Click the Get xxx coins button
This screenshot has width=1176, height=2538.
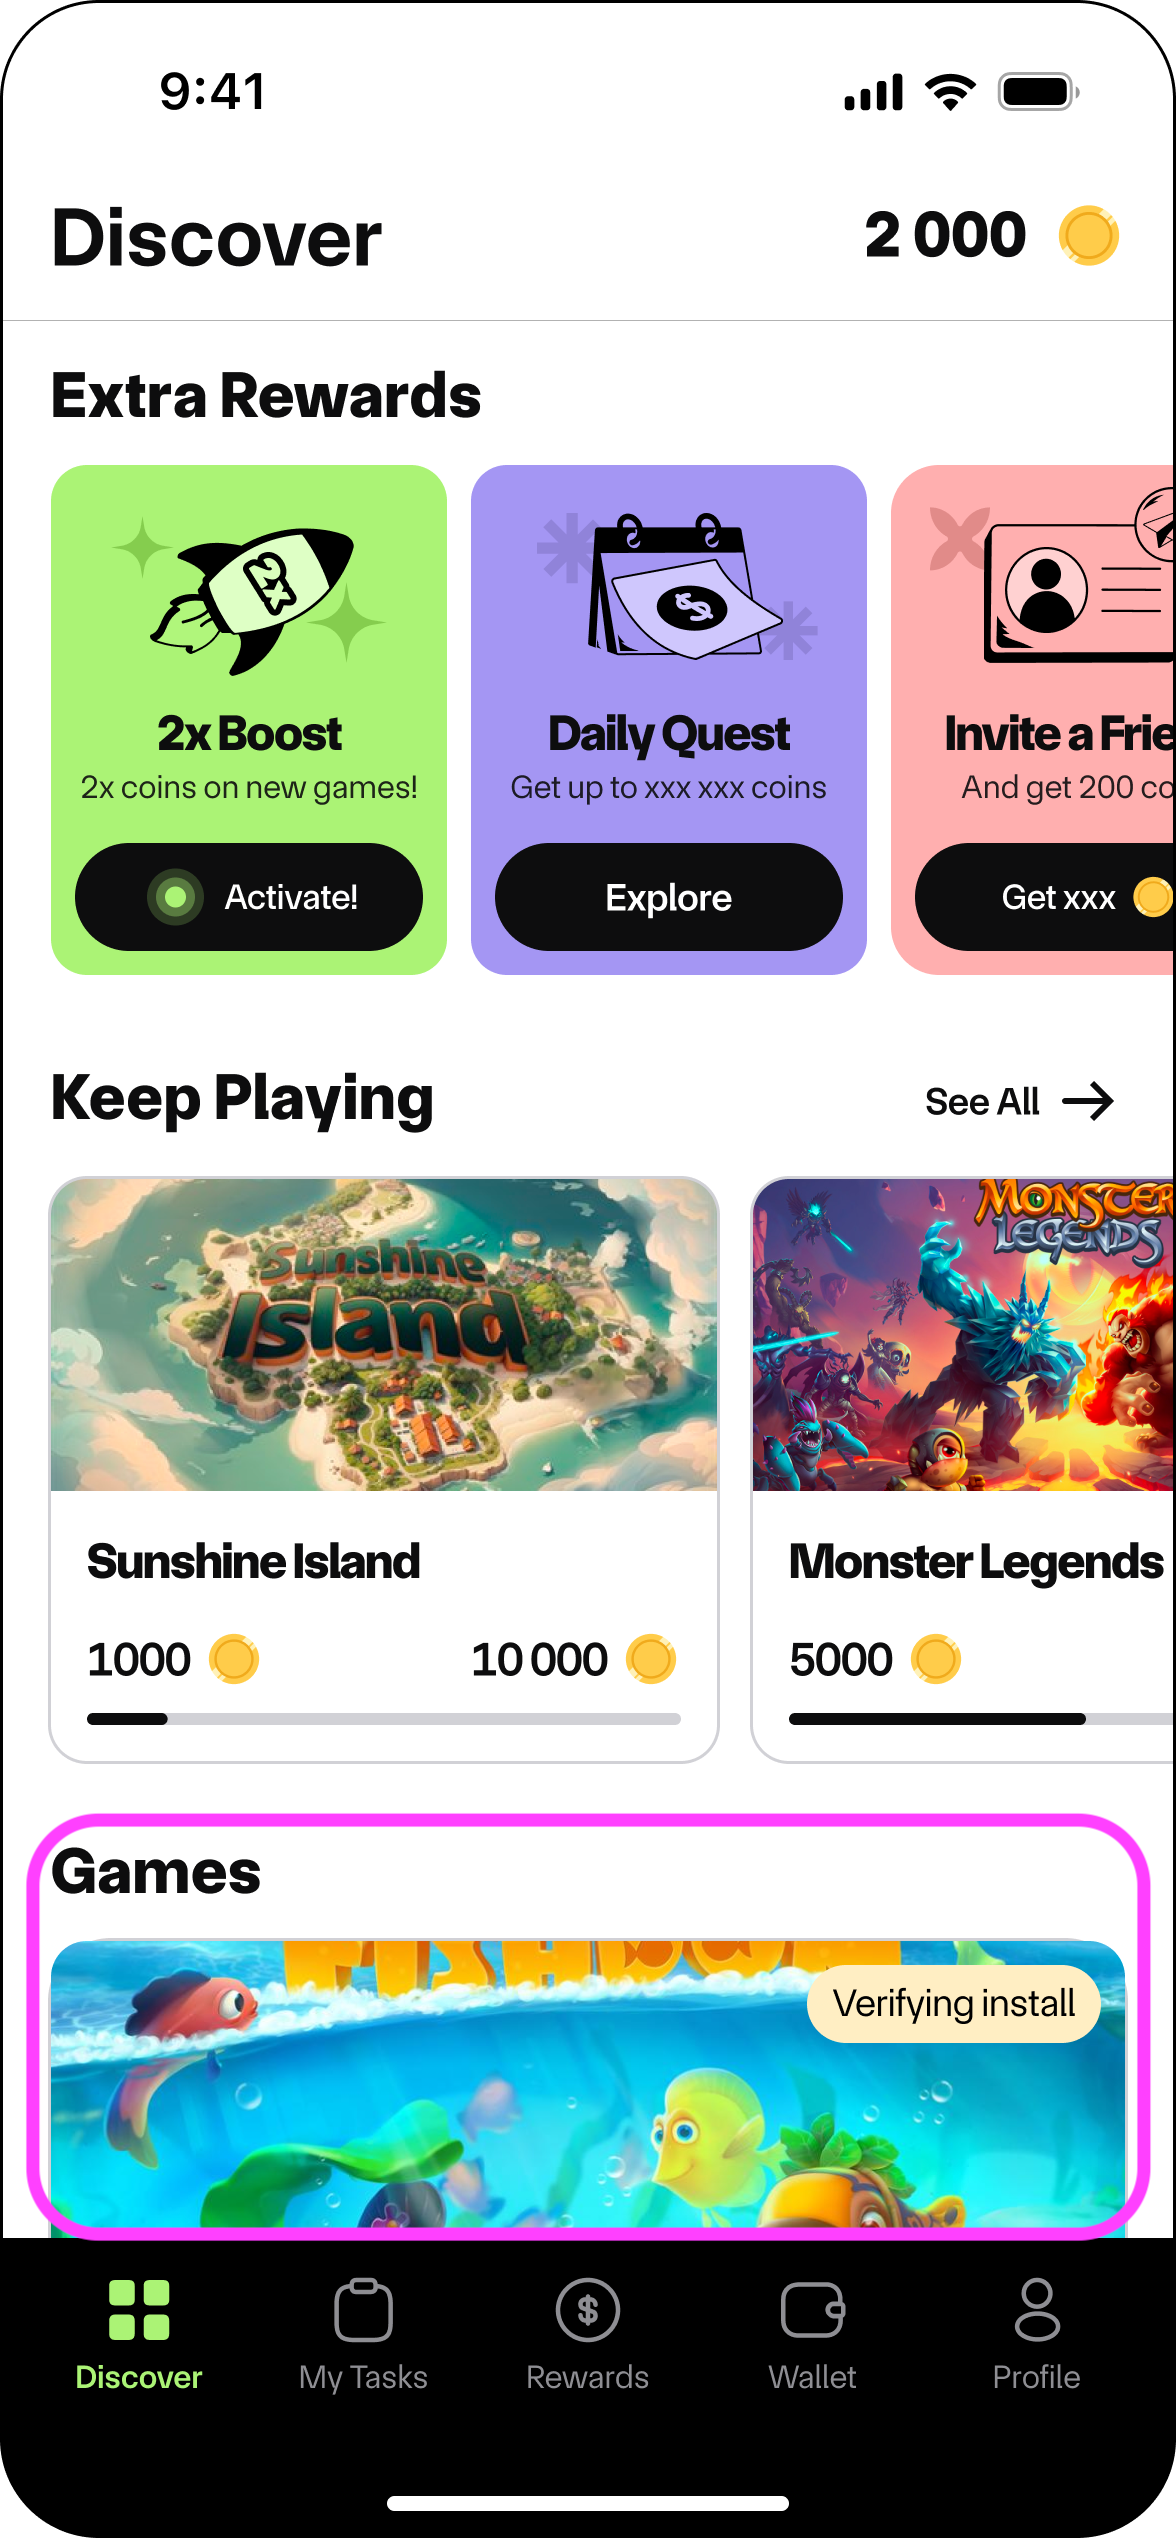tap(1045, 897)
